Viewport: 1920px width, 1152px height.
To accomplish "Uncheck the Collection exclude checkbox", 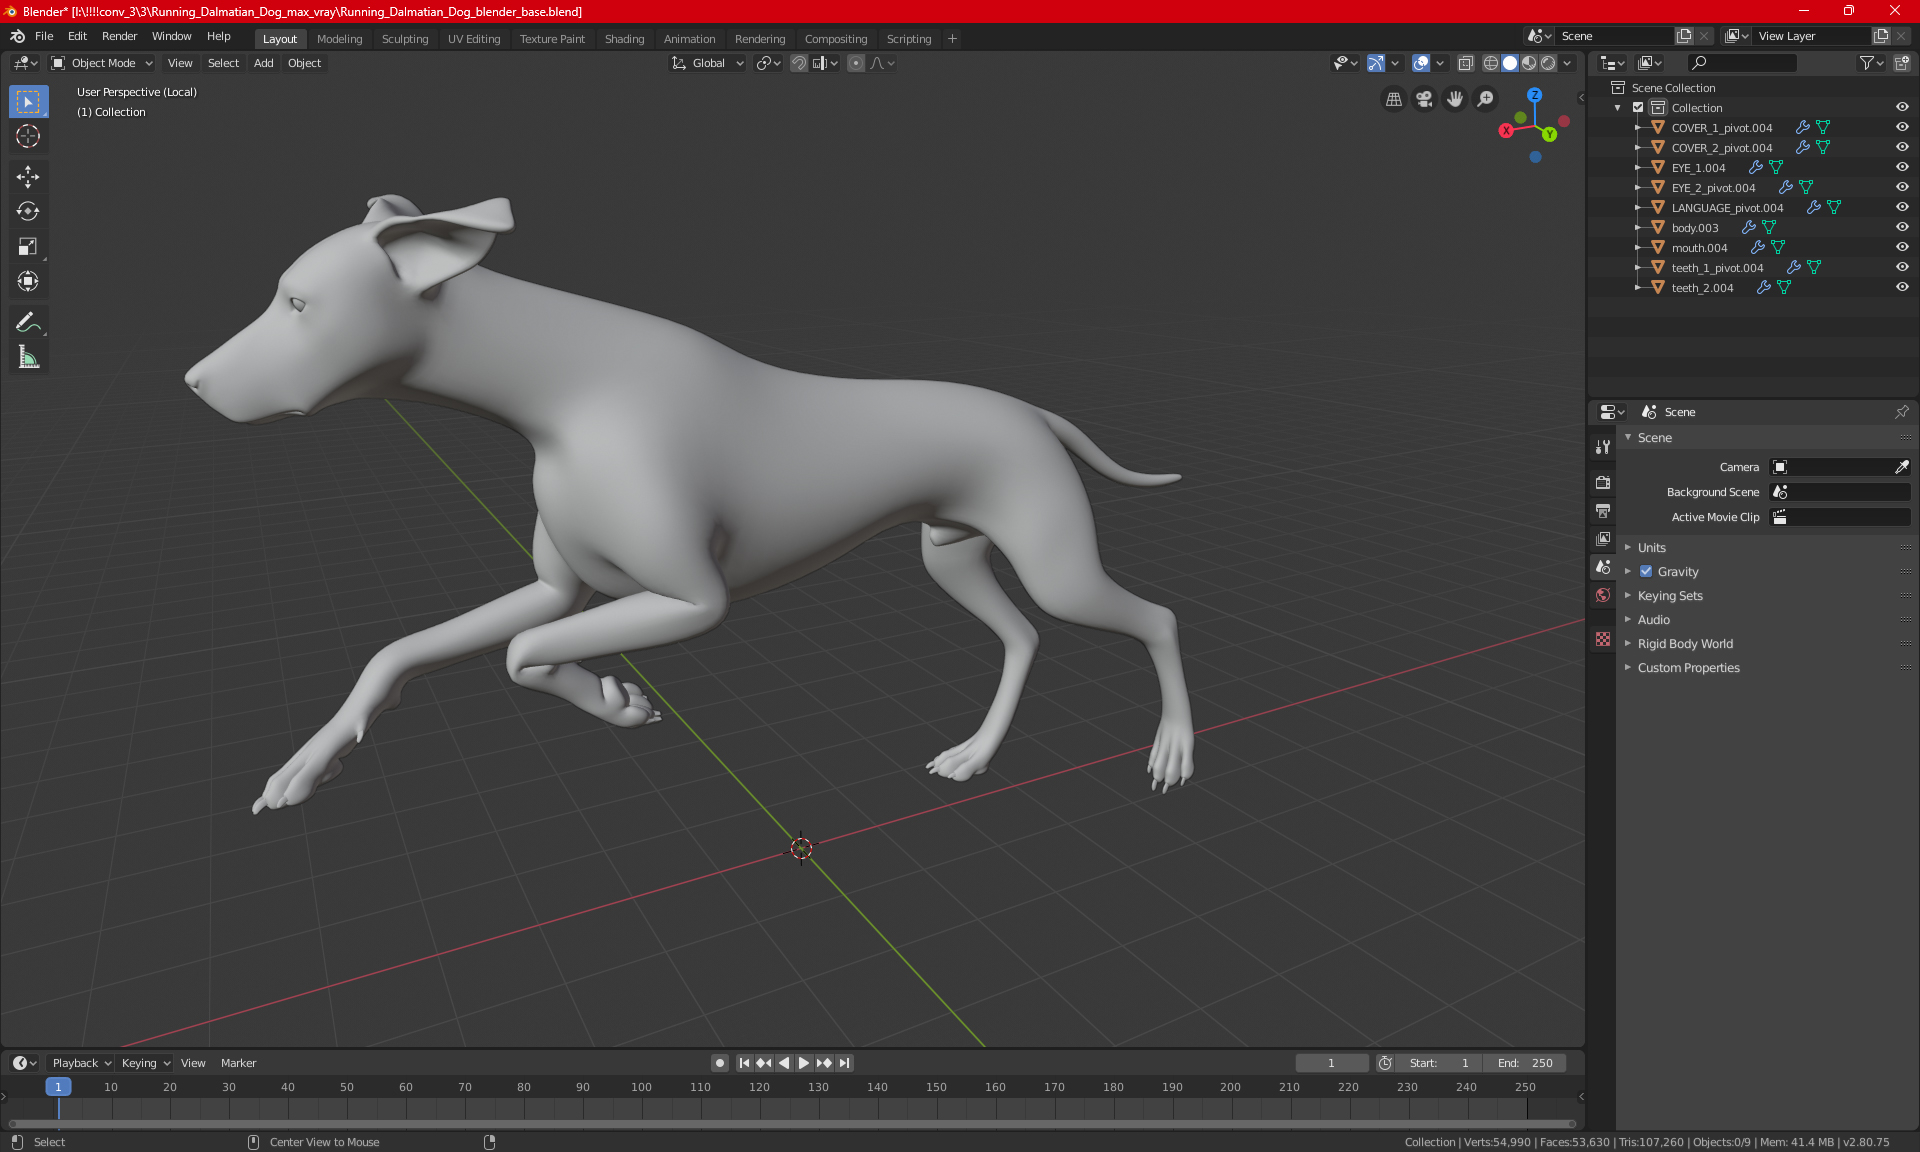I will (x=1638, y=107).
